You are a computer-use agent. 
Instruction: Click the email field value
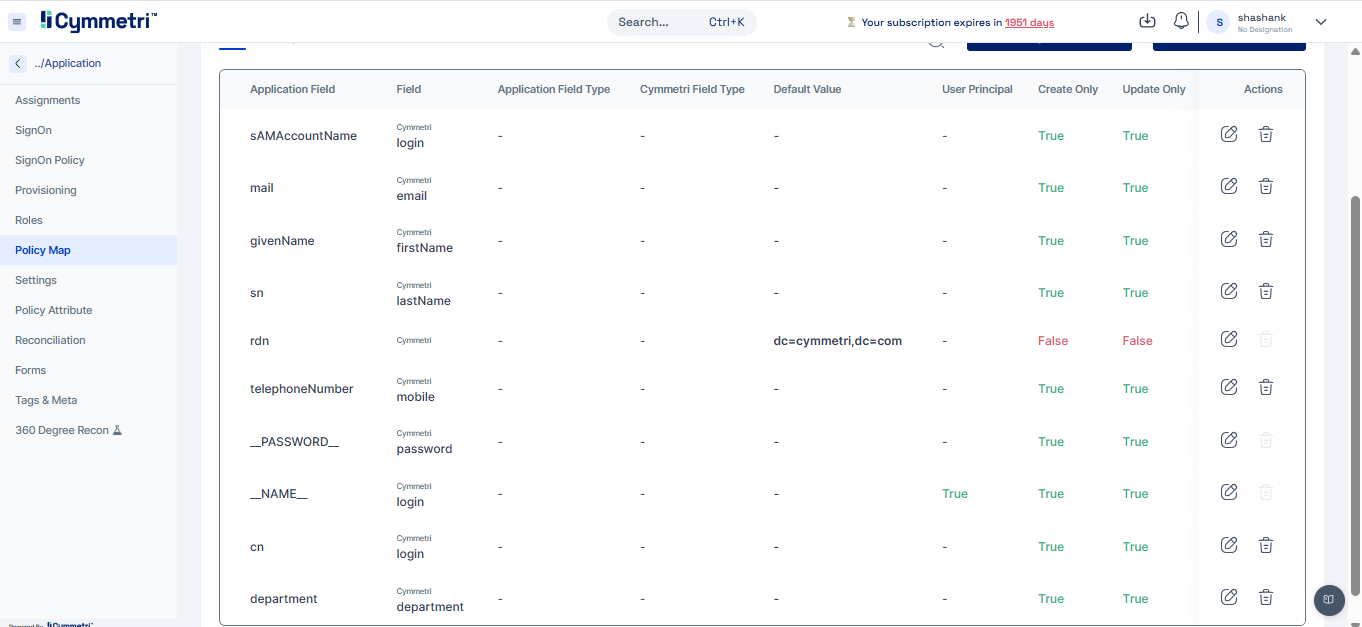click(x=412, y=196)
